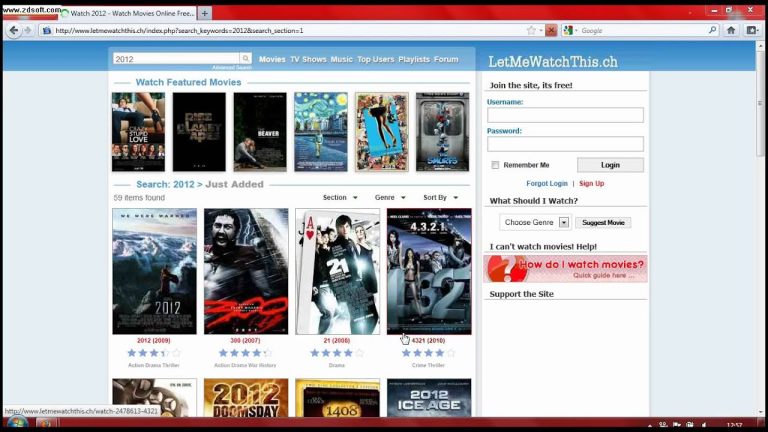Click the browser search magnifier icon
Viewport: 768px width, 432px height.
713,30
